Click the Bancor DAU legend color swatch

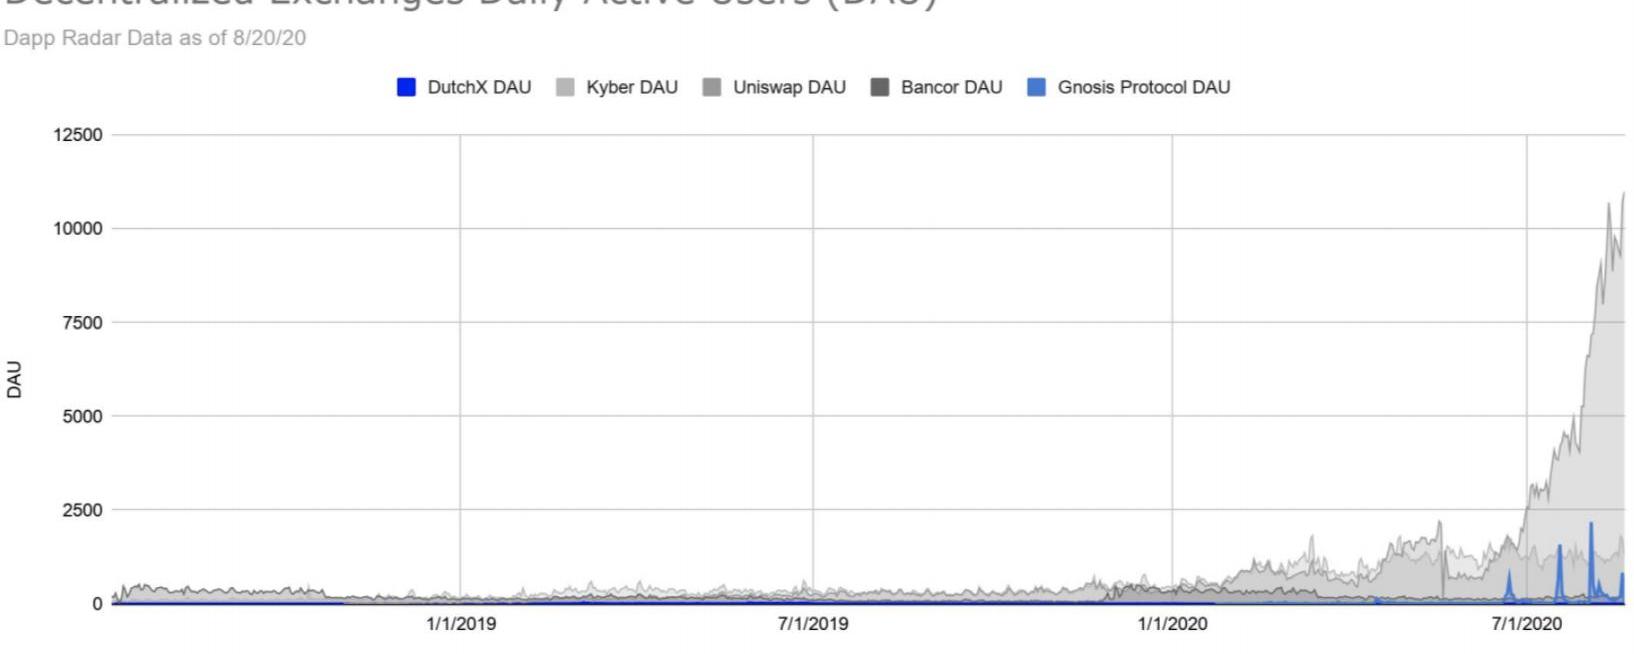tap(880, 87)
